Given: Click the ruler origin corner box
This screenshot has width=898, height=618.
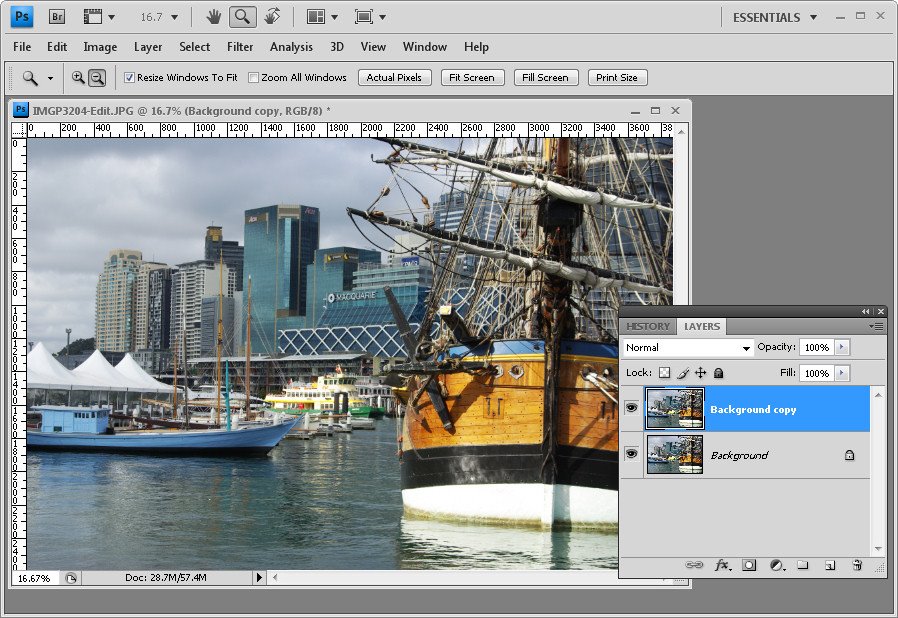Looking at the screenshot, I should click(19, 131).
